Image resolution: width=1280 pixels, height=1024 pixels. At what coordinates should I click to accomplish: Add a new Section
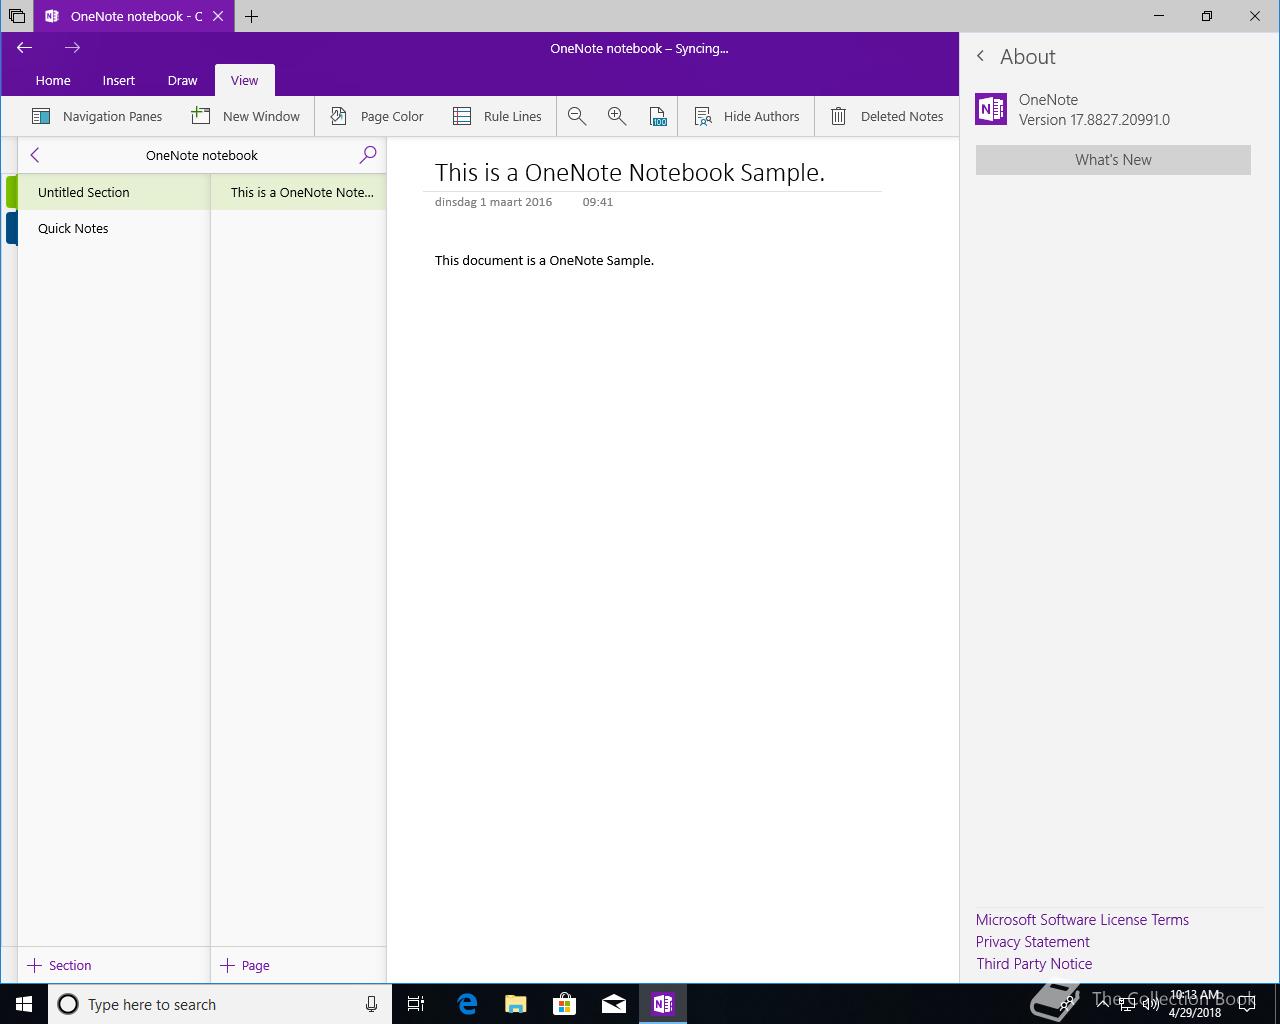coord(60,965)
